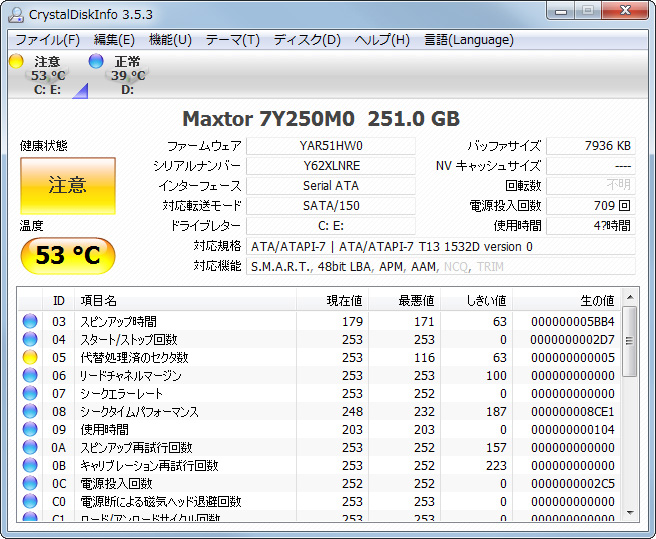Select the row text 代替処理済のセクタ数
Image resolution: width=656 pixels, height=539 pixels.
(x=134, y=357)
